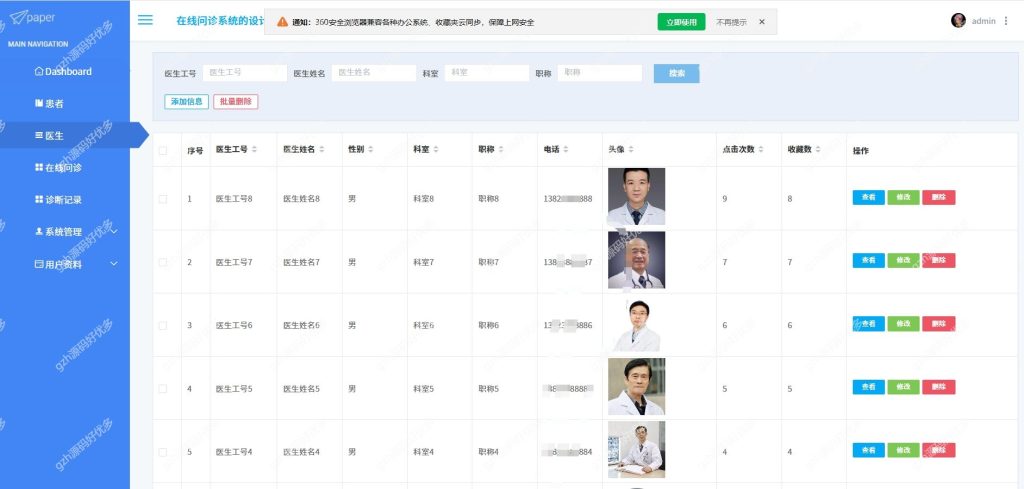Image resolution: width=1024 pixels, height=489 pixels.
Task: Click the 科室 search input
Action: pos(487,73)
